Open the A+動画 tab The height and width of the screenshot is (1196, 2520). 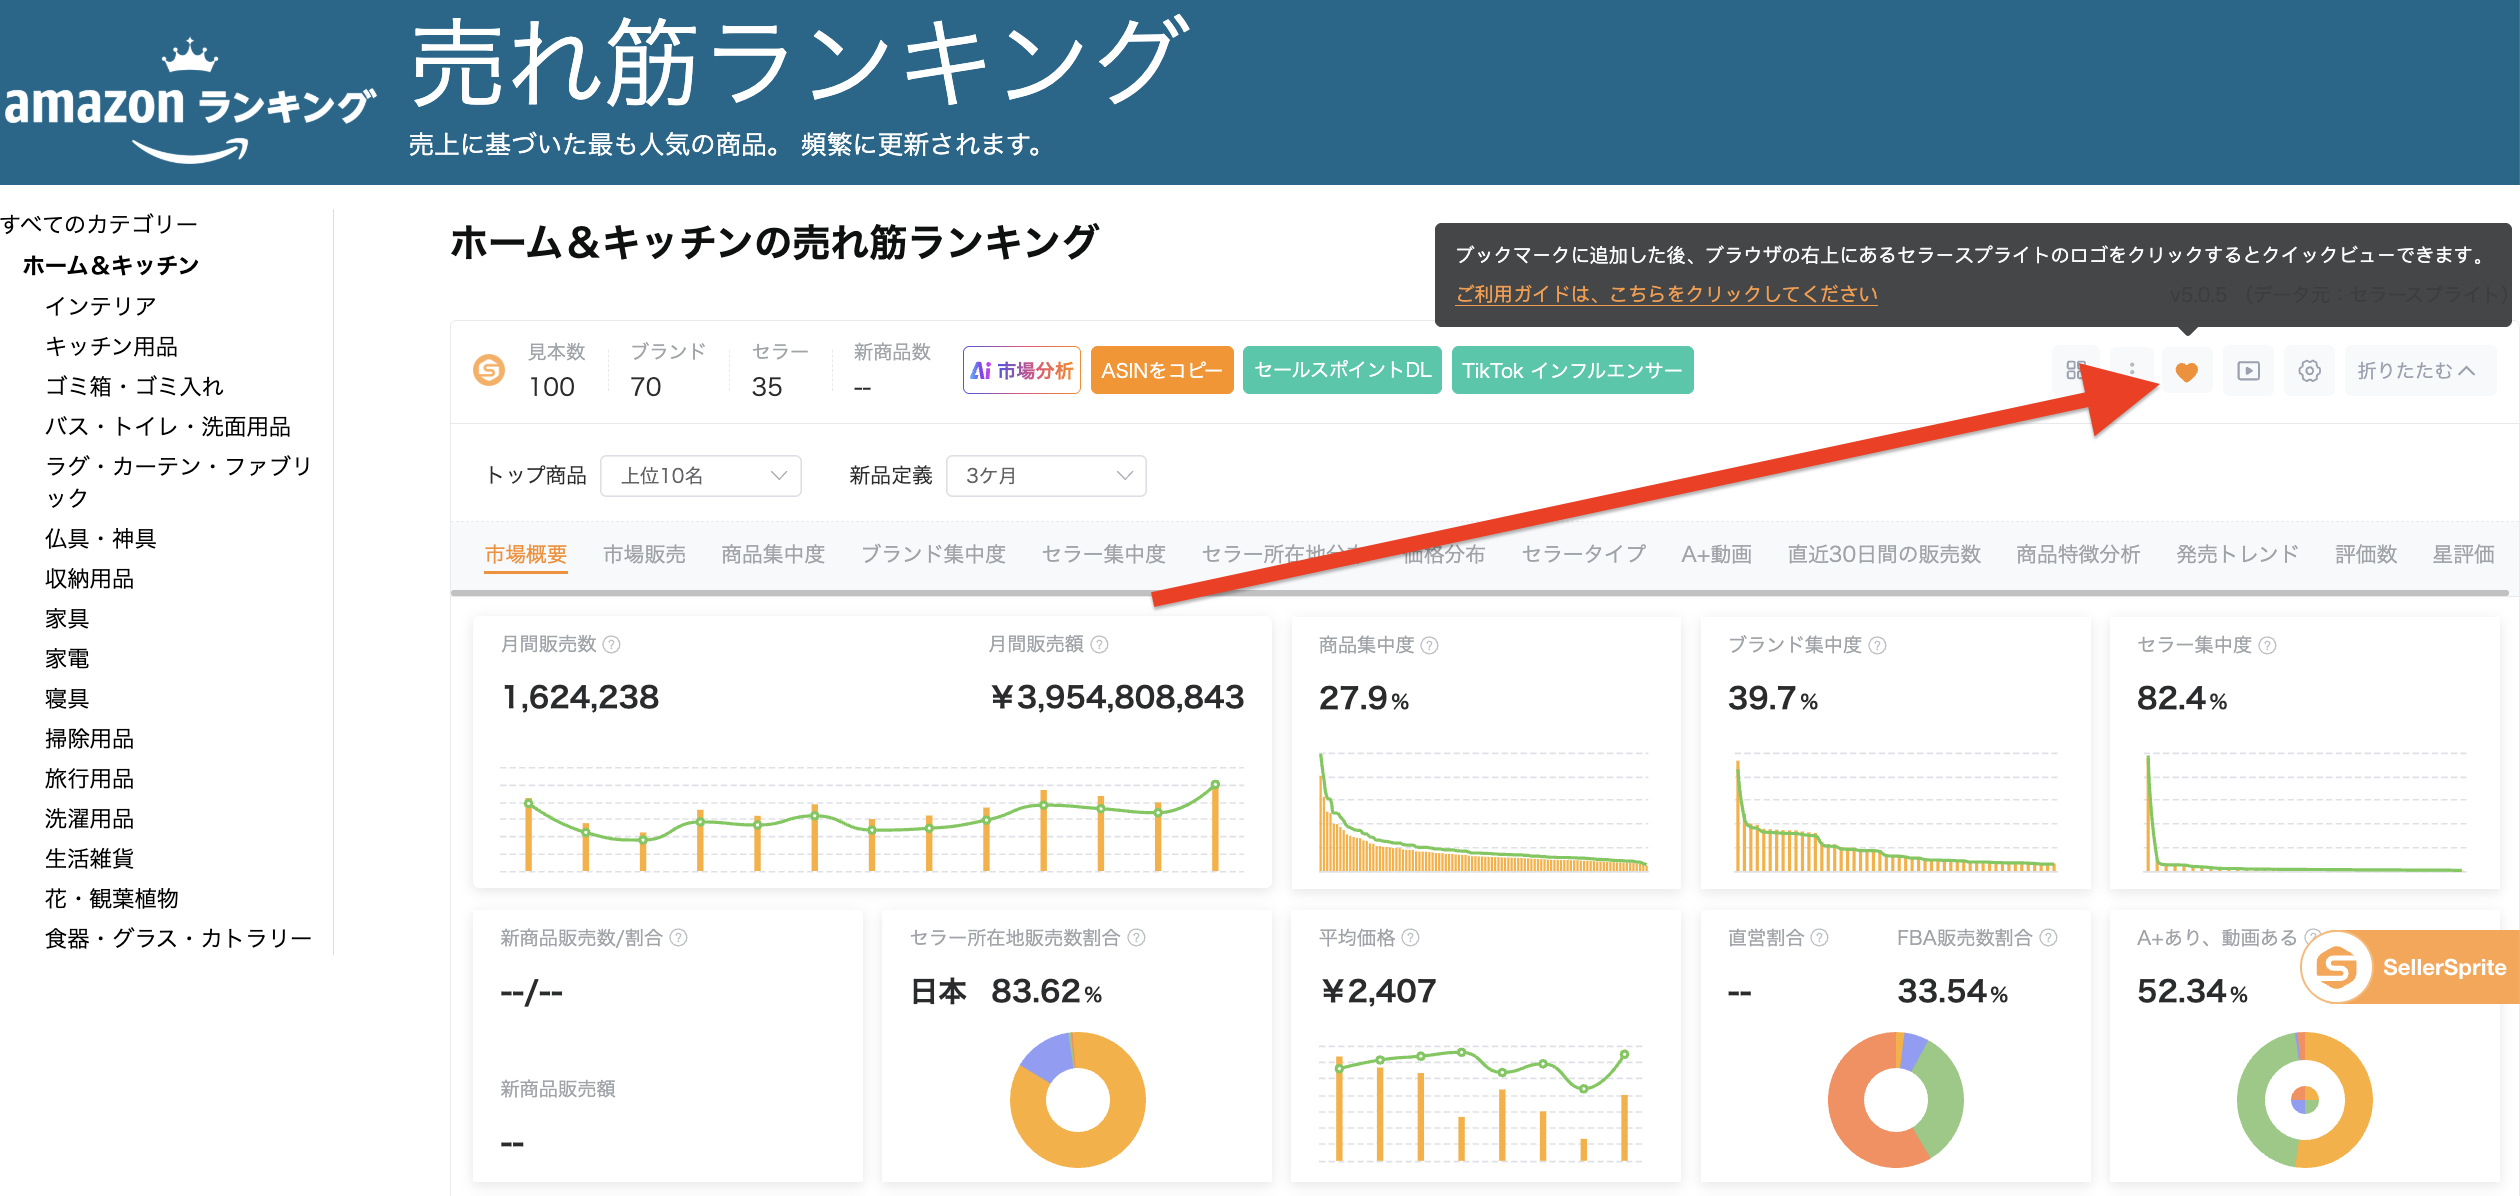click(x=1716, y=554)
